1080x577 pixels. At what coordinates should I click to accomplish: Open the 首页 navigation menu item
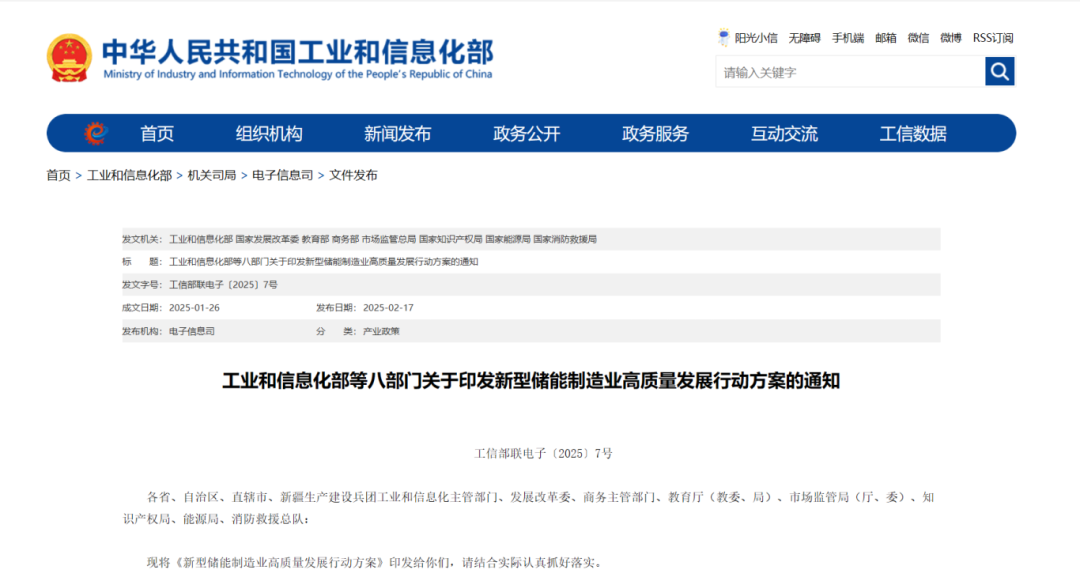pos(157,134)
